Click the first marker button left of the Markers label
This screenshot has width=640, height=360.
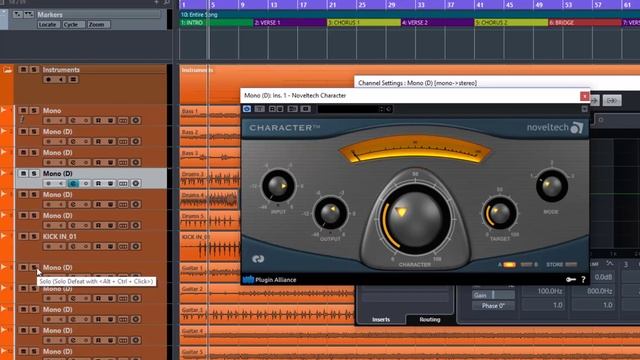point(17,14)
